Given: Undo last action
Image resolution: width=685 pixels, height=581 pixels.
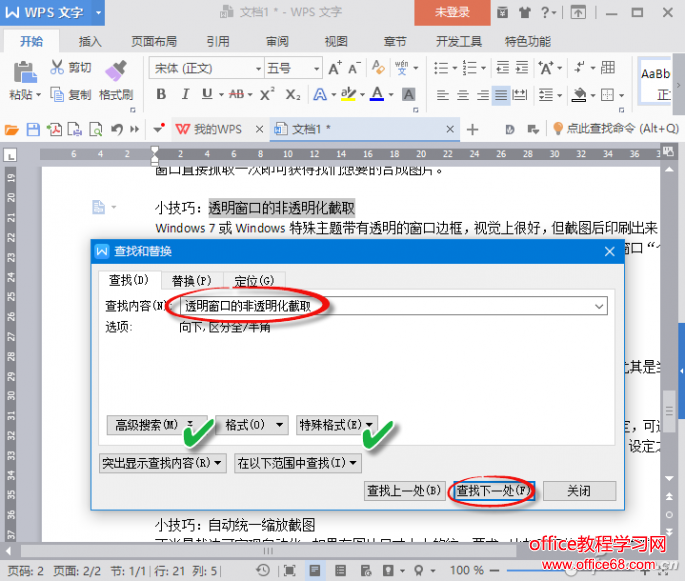Looking at the screenshot, I should (117, 129).
